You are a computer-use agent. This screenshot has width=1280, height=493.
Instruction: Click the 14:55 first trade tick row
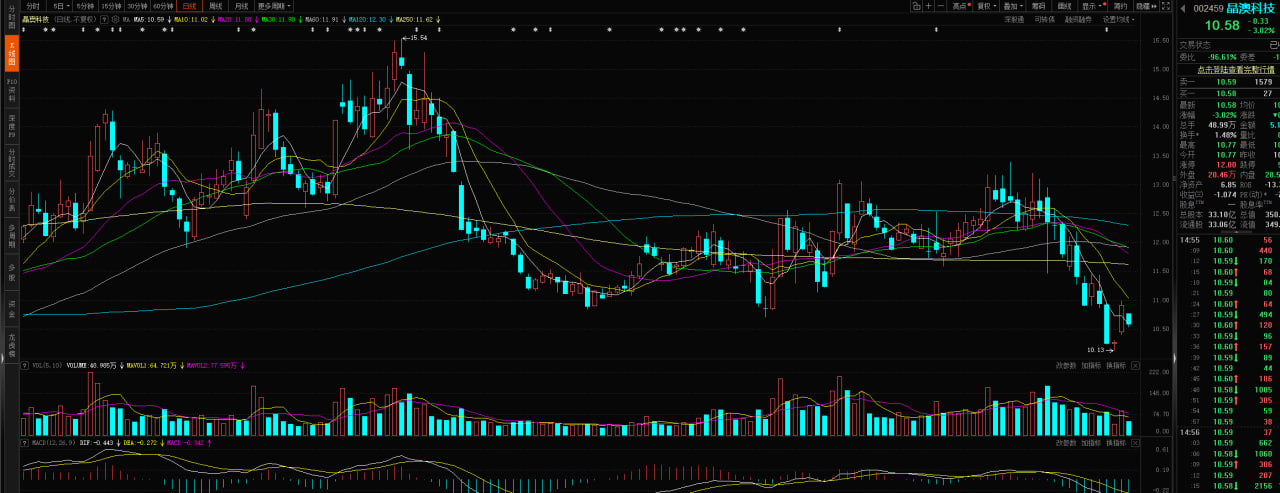(x=1229, y=240)
